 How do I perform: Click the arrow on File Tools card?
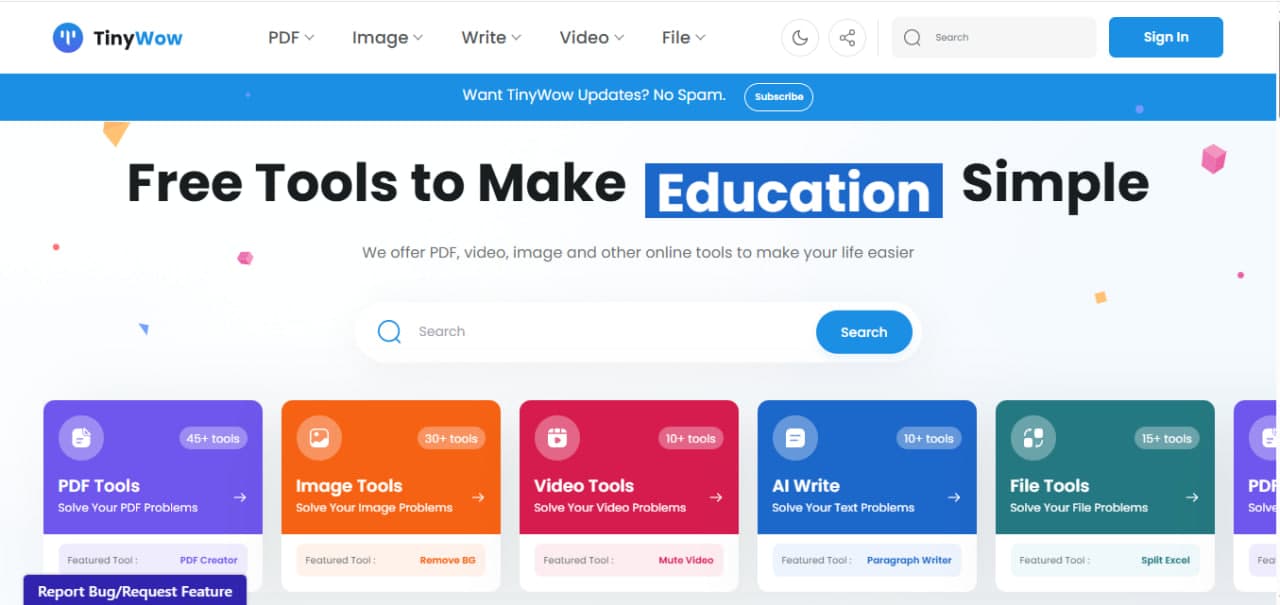pyautogui.click(x=1192, y=497)
